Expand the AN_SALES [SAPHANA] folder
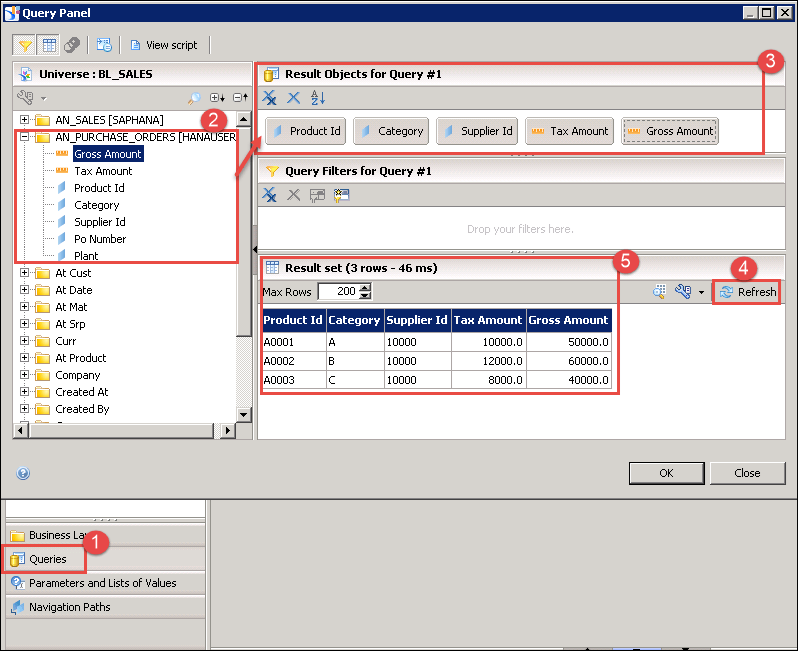This screenshot has width=798, height=651. point(25,120)
